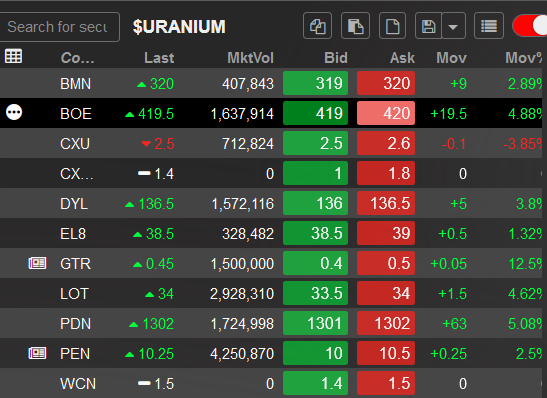Sort by the Ask column header
547x398 pixels.
[402, 58]
